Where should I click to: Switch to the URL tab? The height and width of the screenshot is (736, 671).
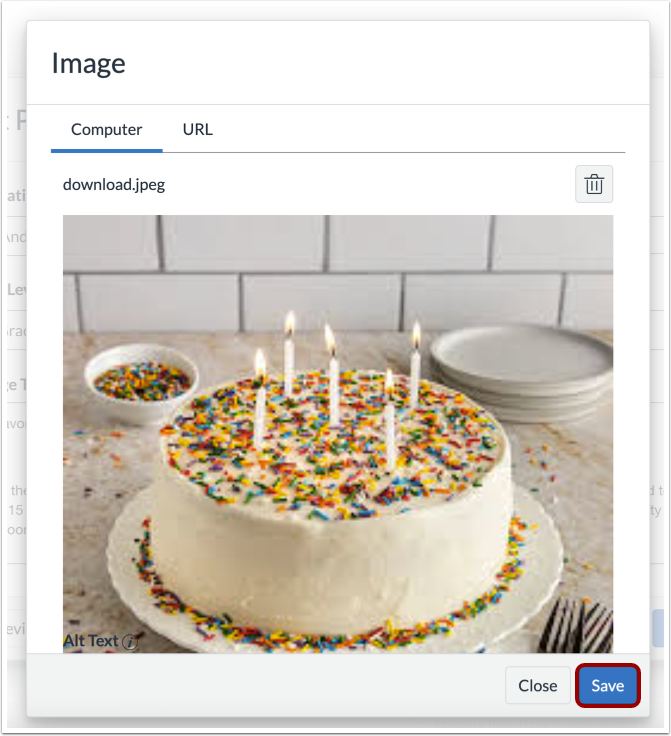coord(198,130)
